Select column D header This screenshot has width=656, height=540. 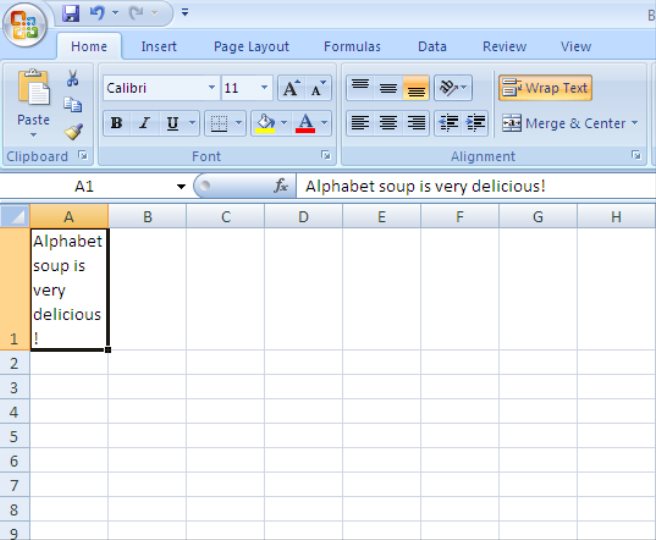click(303, 216)
